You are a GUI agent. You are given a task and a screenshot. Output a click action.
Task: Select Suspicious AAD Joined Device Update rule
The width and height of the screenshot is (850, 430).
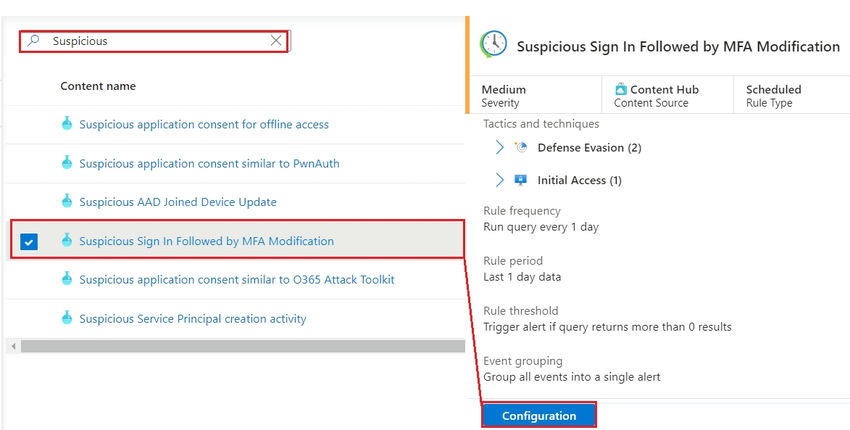coord(178,202)
